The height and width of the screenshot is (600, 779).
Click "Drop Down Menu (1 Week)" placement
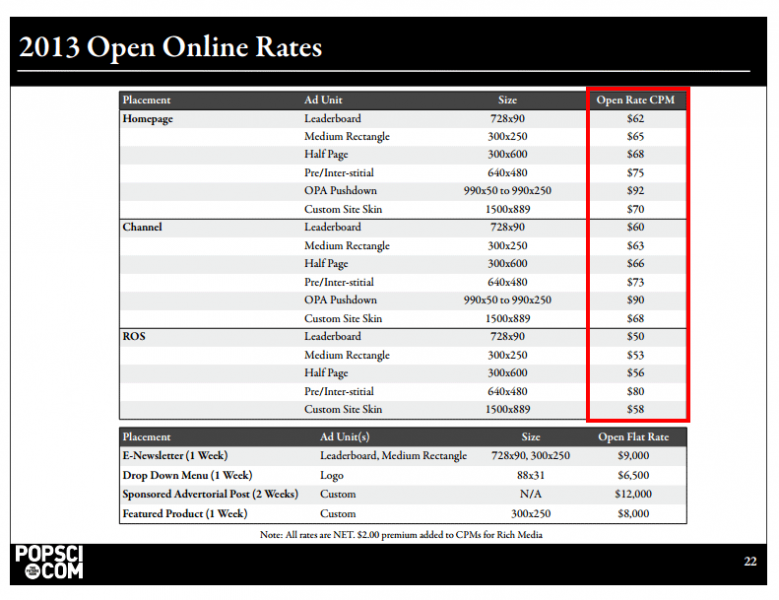point(187,475)
